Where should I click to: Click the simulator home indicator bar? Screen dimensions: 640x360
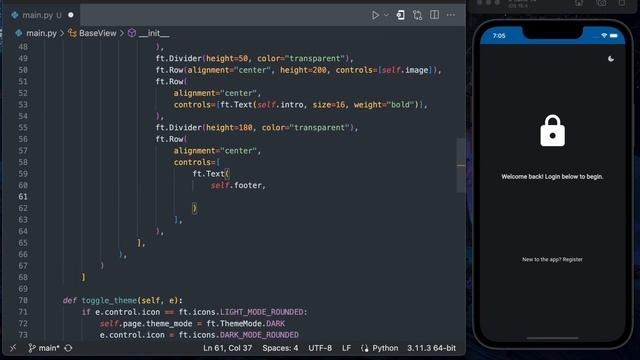[x=552, y=338]
